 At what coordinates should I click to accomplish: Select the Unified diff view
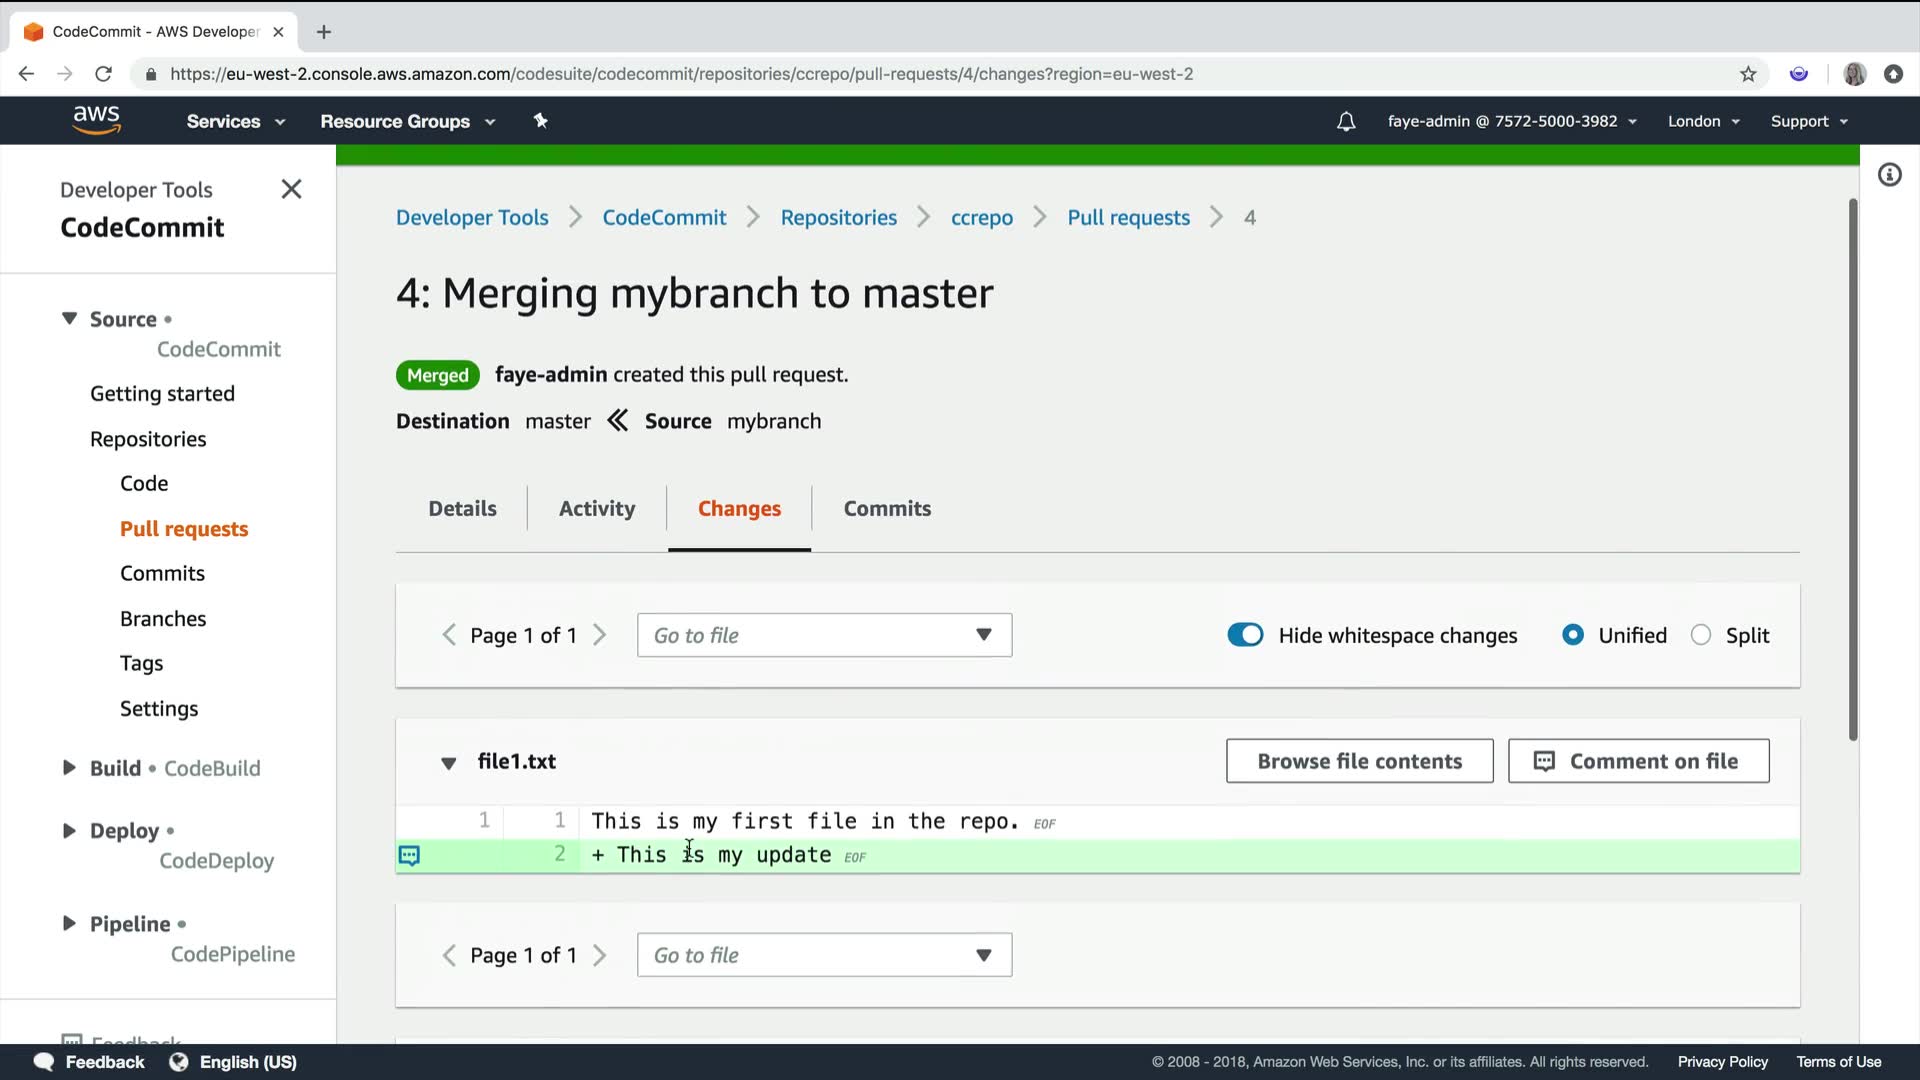(1573, 636)
